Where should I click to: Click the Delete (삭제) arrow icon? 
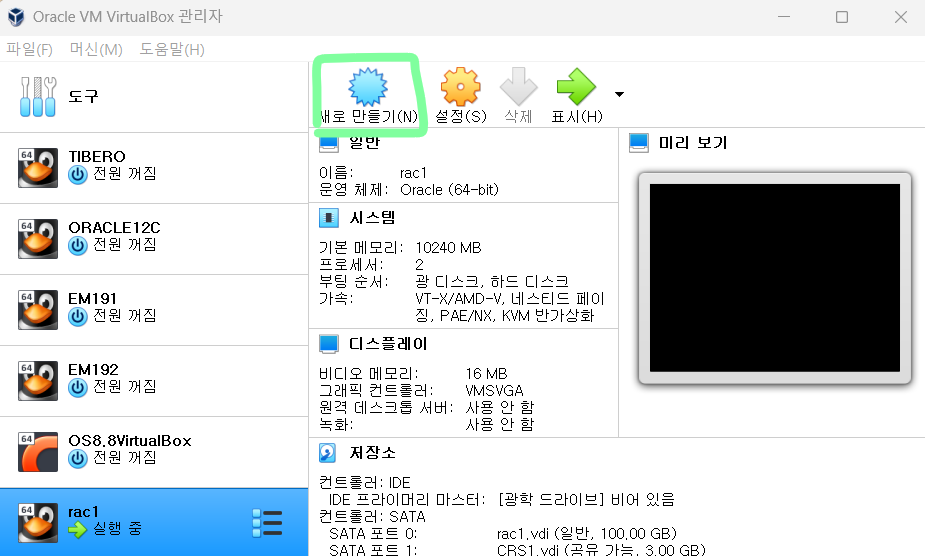[519, 86]
